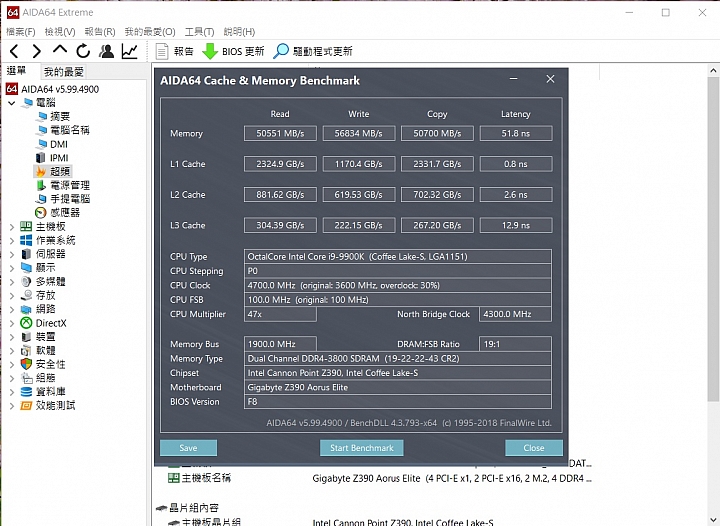Open the 我的最愛(O) menu
Screen dimensions: 720x526
pos(150,32)
